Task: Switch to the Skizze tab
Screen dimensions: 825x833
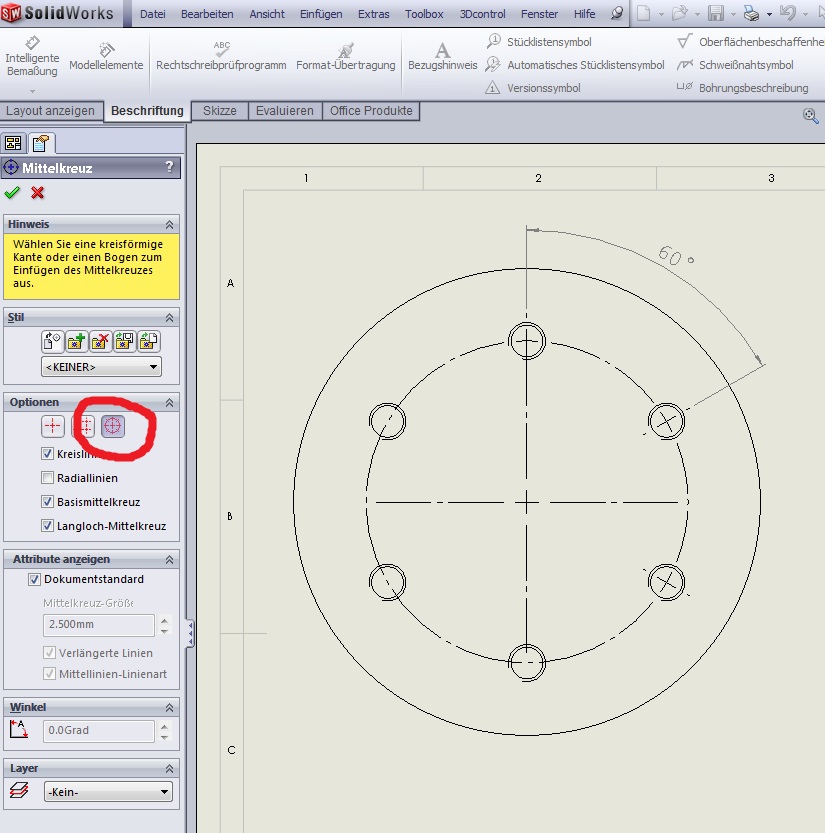Action: (219, 111)
